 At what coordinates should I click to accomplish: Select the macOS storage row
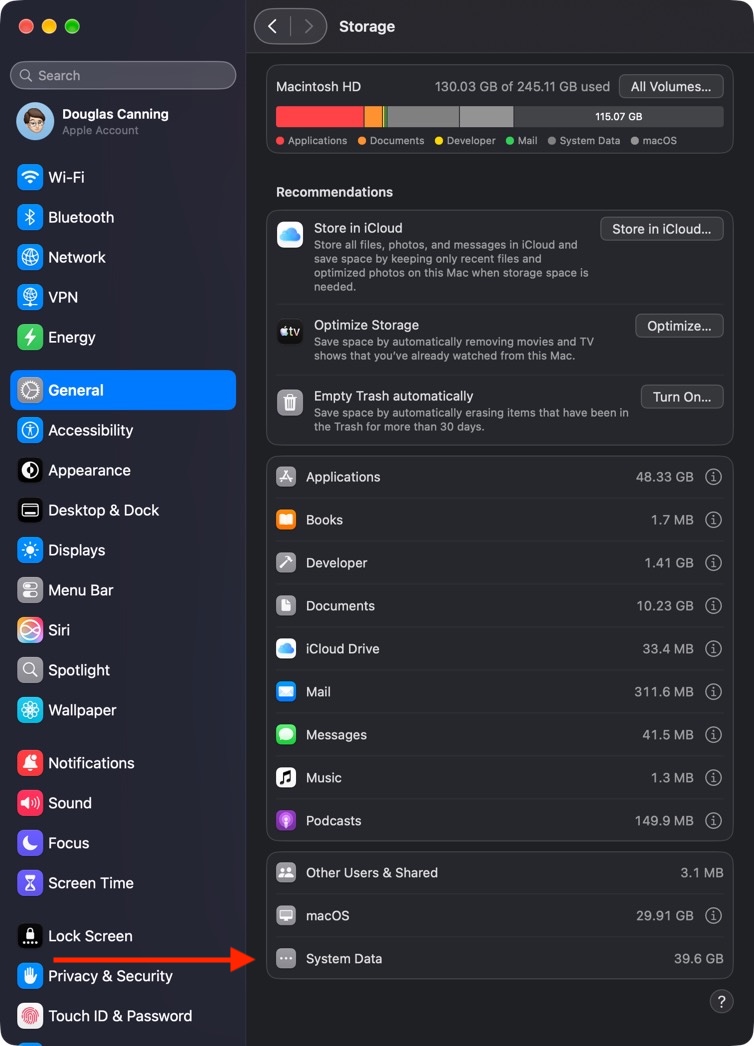pos(499,915)
